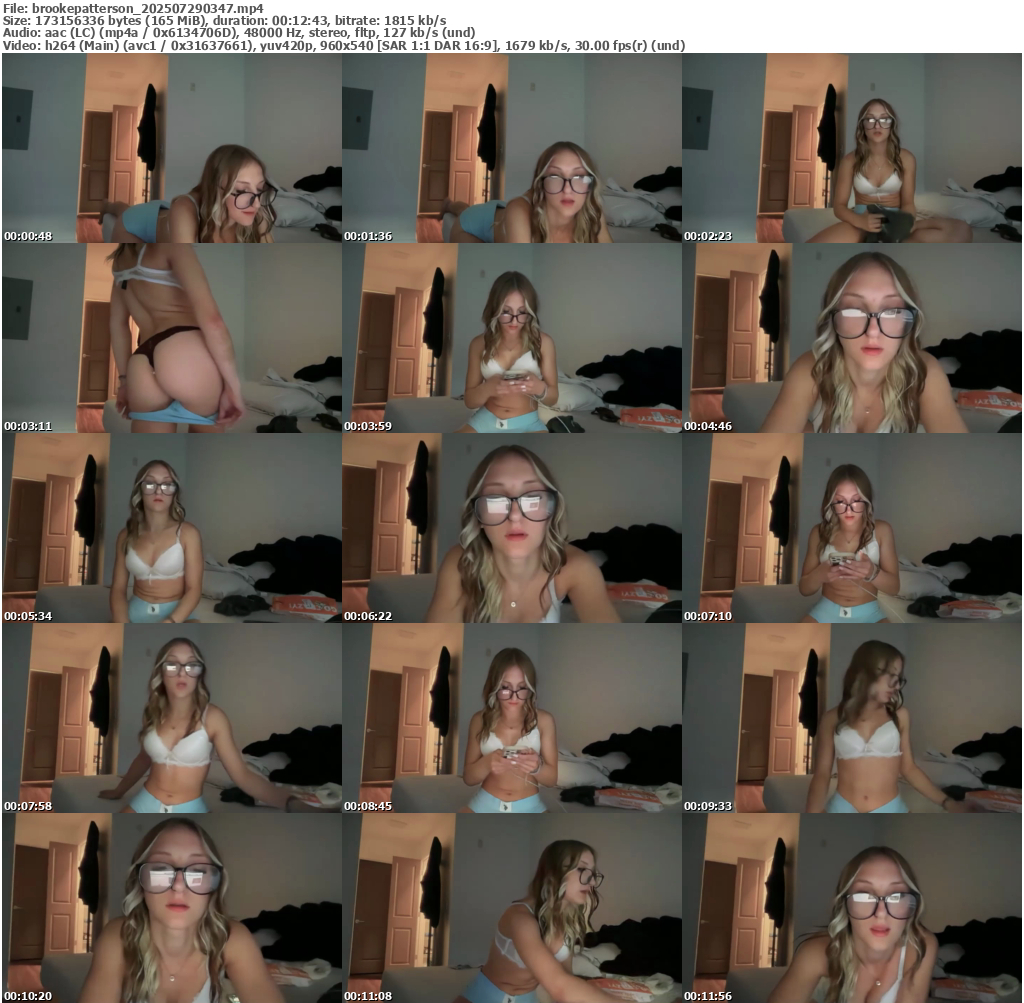Image resolution: width=1024 pixels, height=1003 pixels.
Task: Select the frame marked 00:02:23
Action: (x=852, y=148)
